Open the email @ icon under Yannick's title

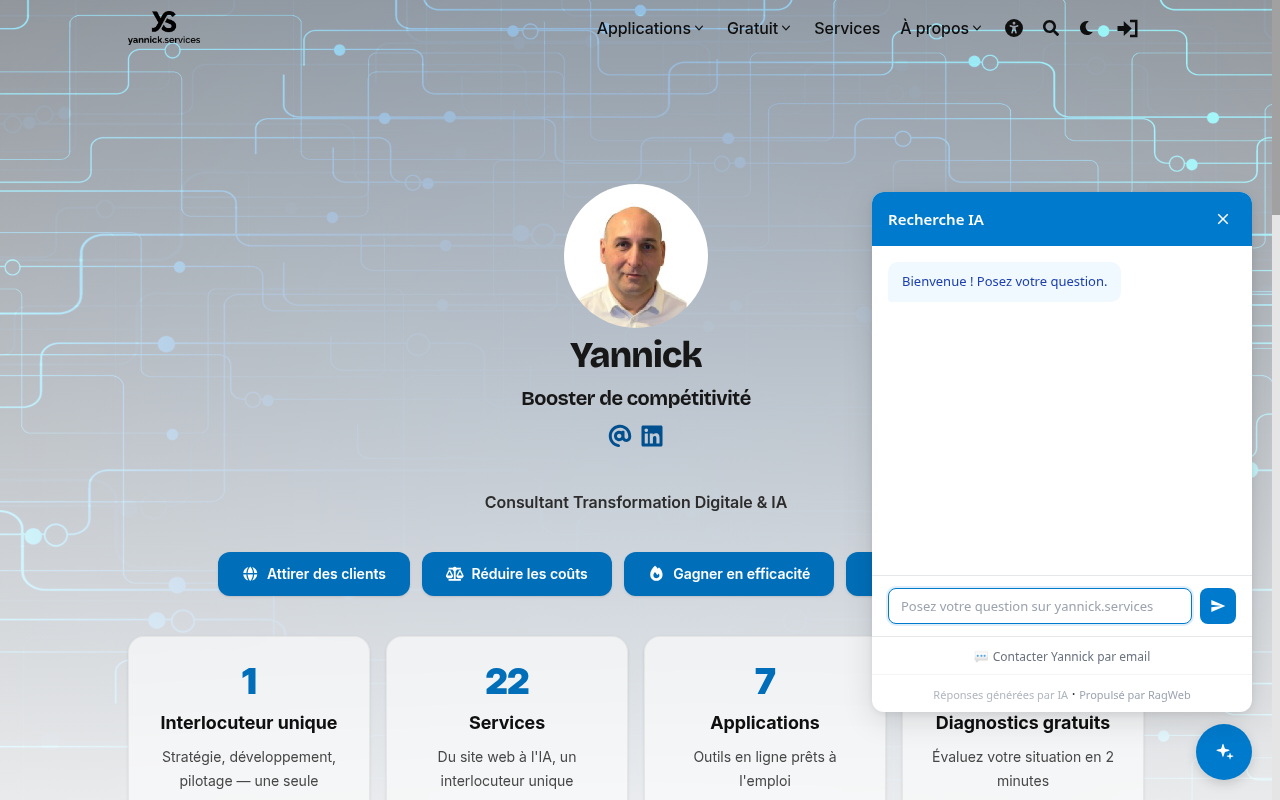pos(620,436)
